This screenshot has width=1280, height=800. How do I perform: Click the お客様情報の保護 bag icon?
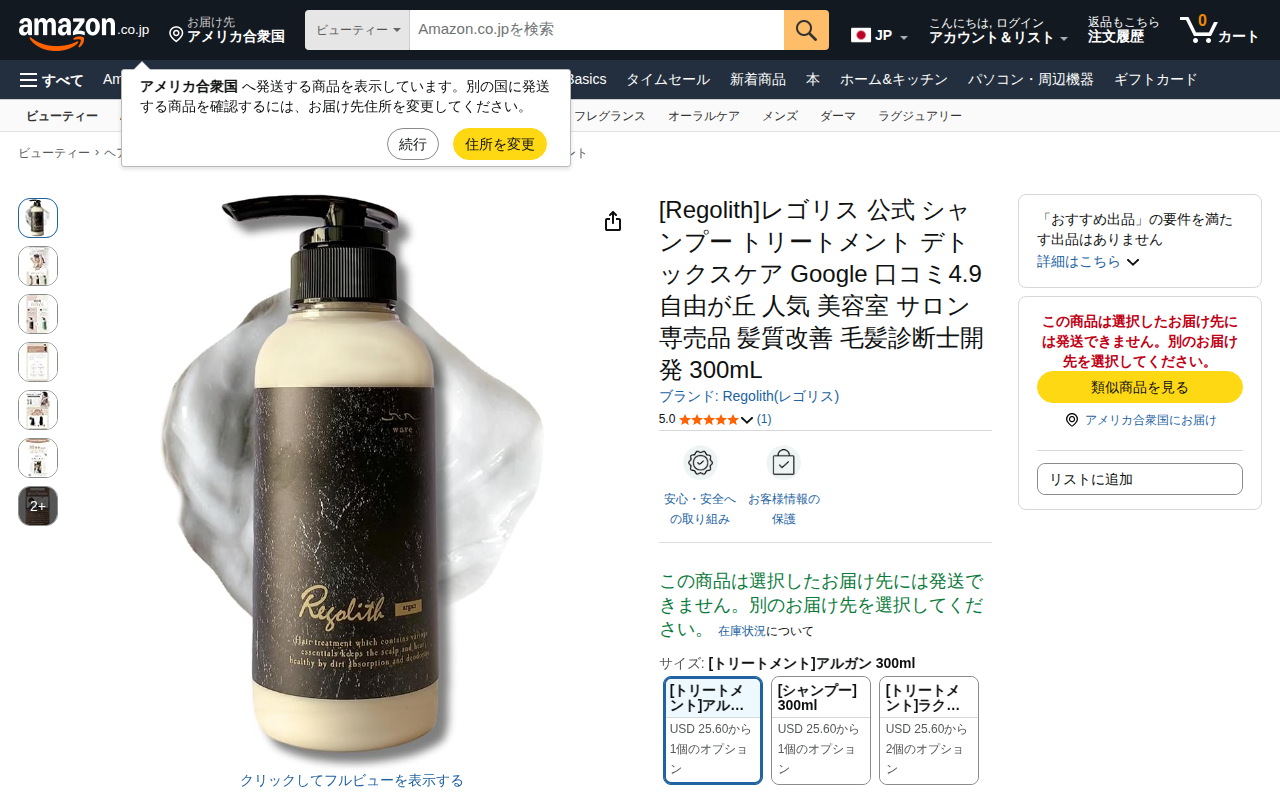[x=784, y=463]
